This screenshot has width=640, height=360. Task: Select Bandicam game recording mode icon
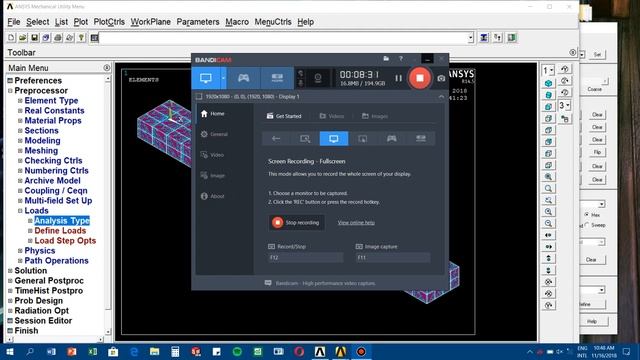pyautogui.click(x=244, y=78)
